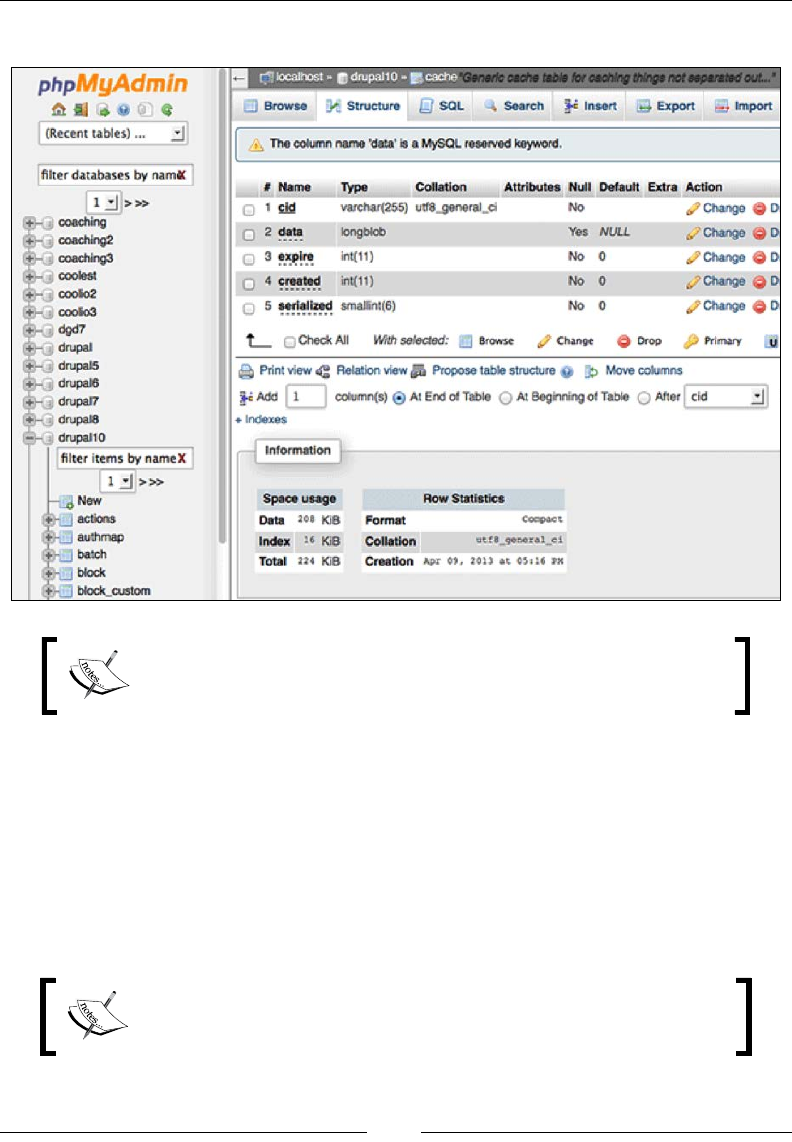
Task: Click the Relation view icon
Action: point(323,371)
